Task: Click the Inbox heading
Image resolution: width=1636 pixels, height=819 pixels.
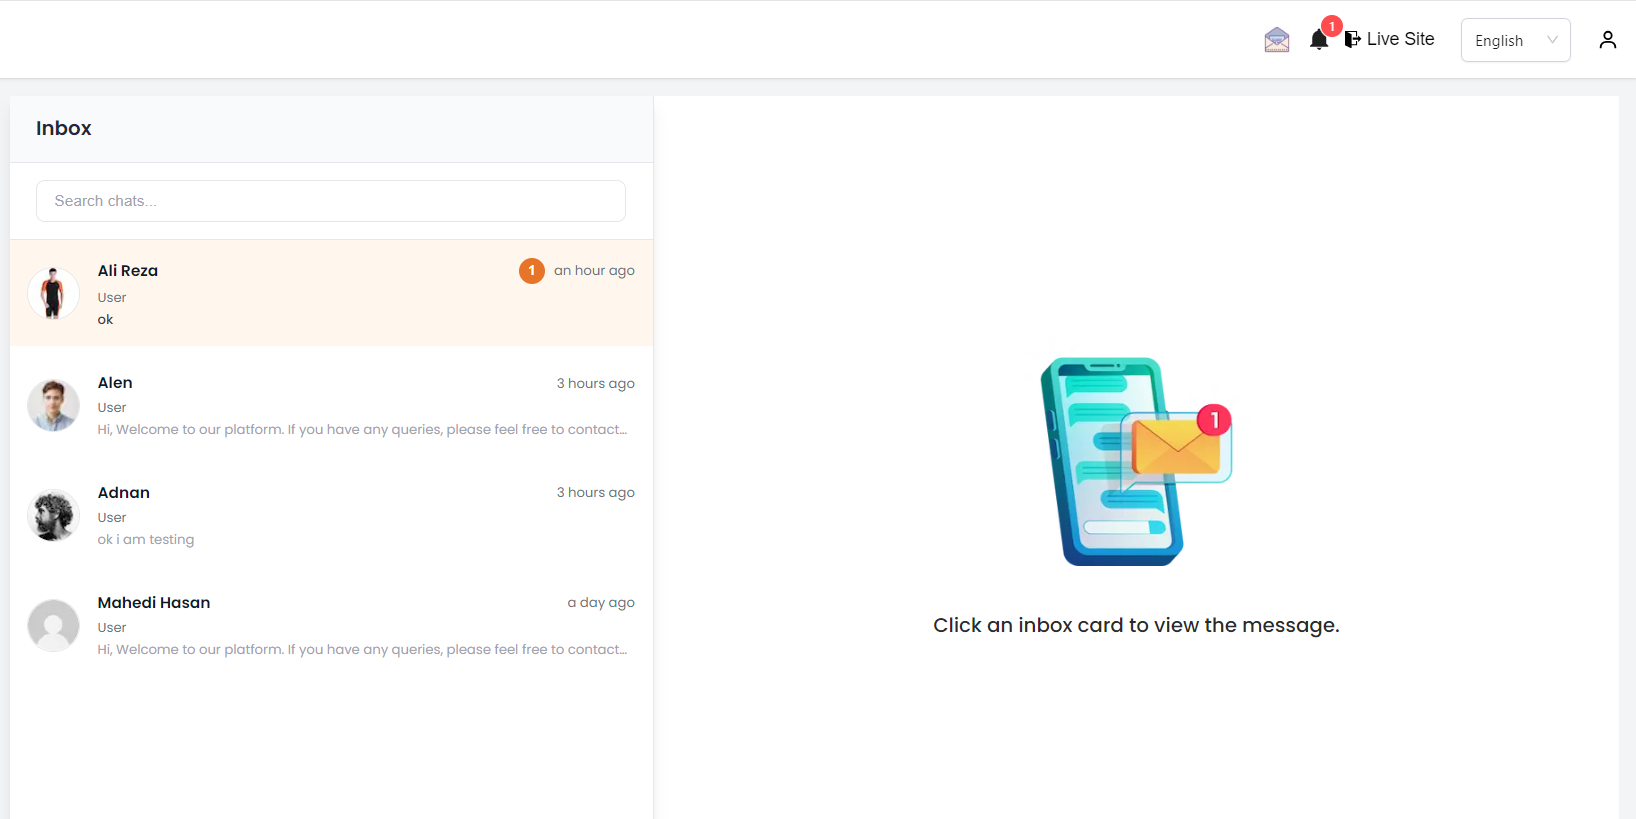Action: pyautogui.click(x=64, y=129)
